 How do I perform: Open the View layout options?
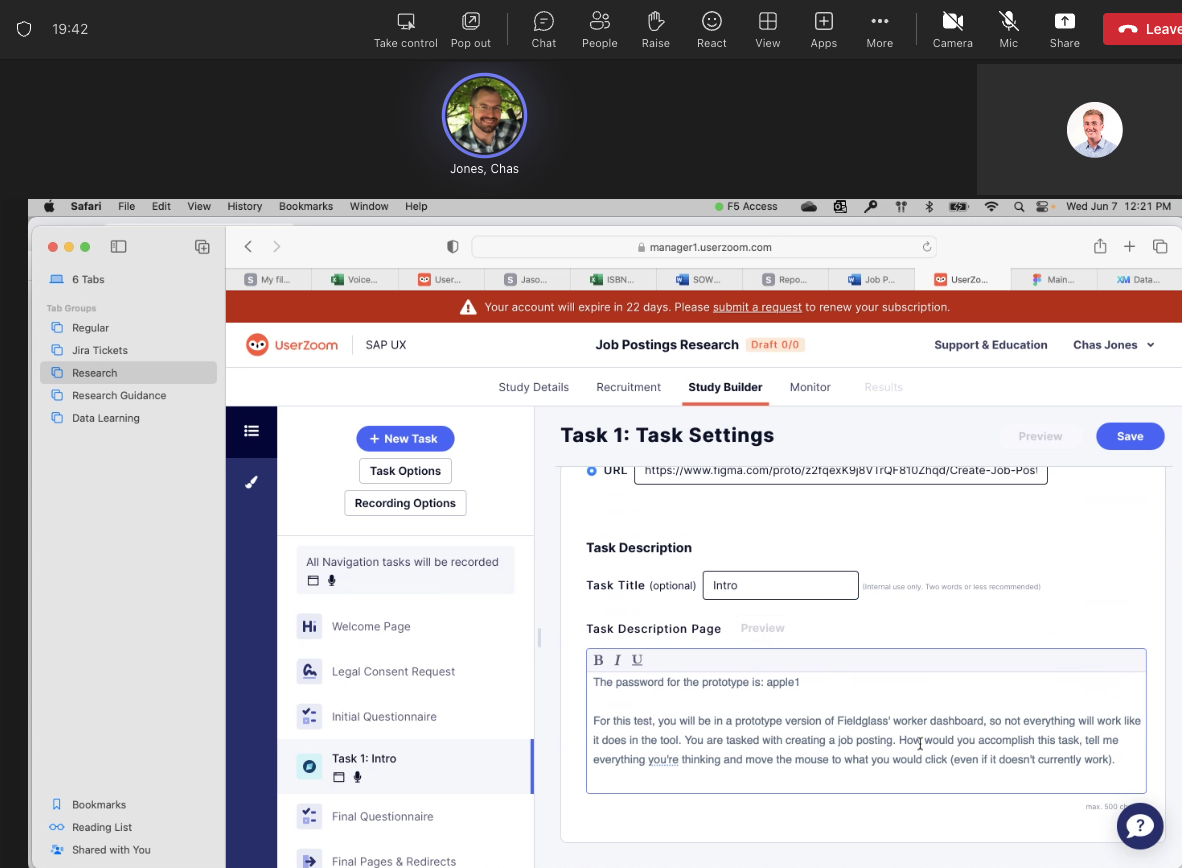767,29
